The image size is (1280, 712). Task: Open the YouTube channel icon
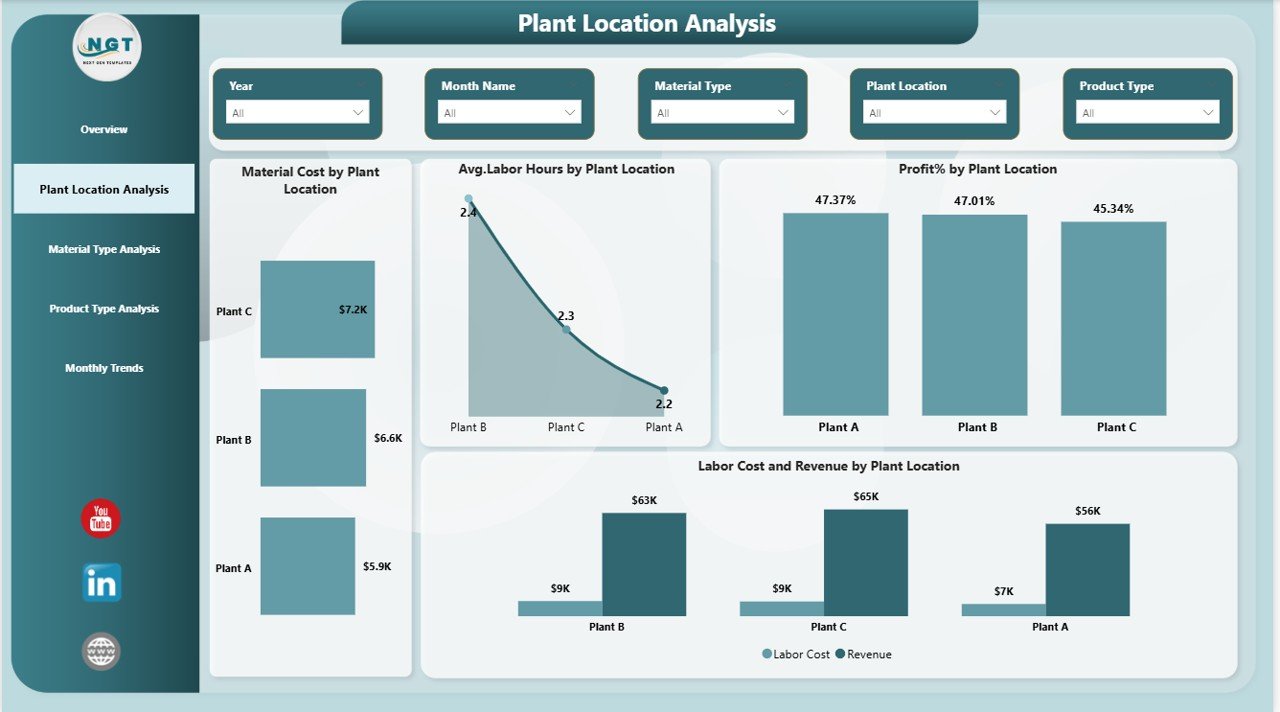99,519
